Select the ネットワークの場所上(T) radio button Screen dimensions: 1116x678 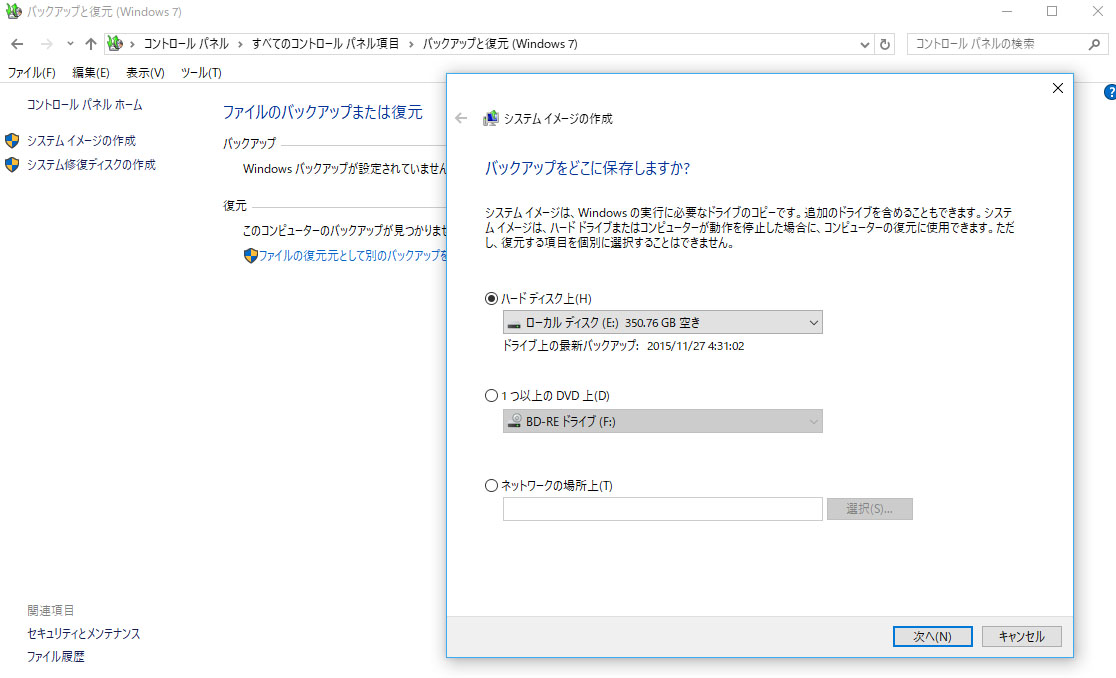(491, 486)
